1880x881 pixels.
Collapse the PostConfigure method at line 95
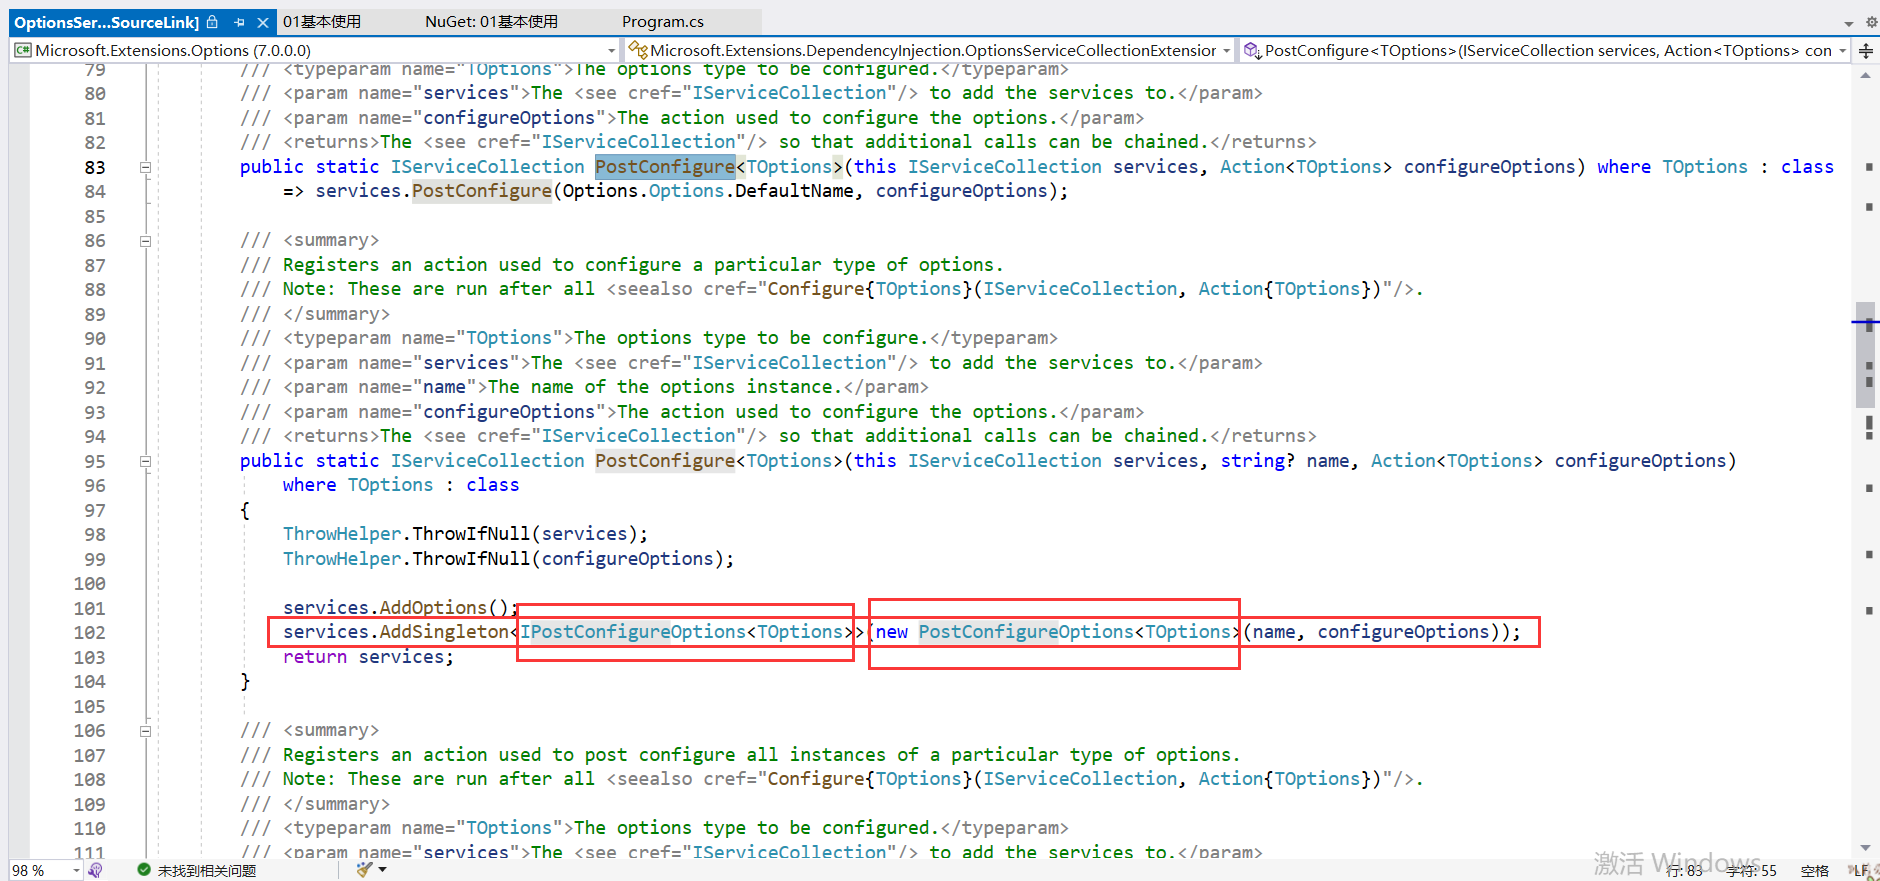point(145,461)
